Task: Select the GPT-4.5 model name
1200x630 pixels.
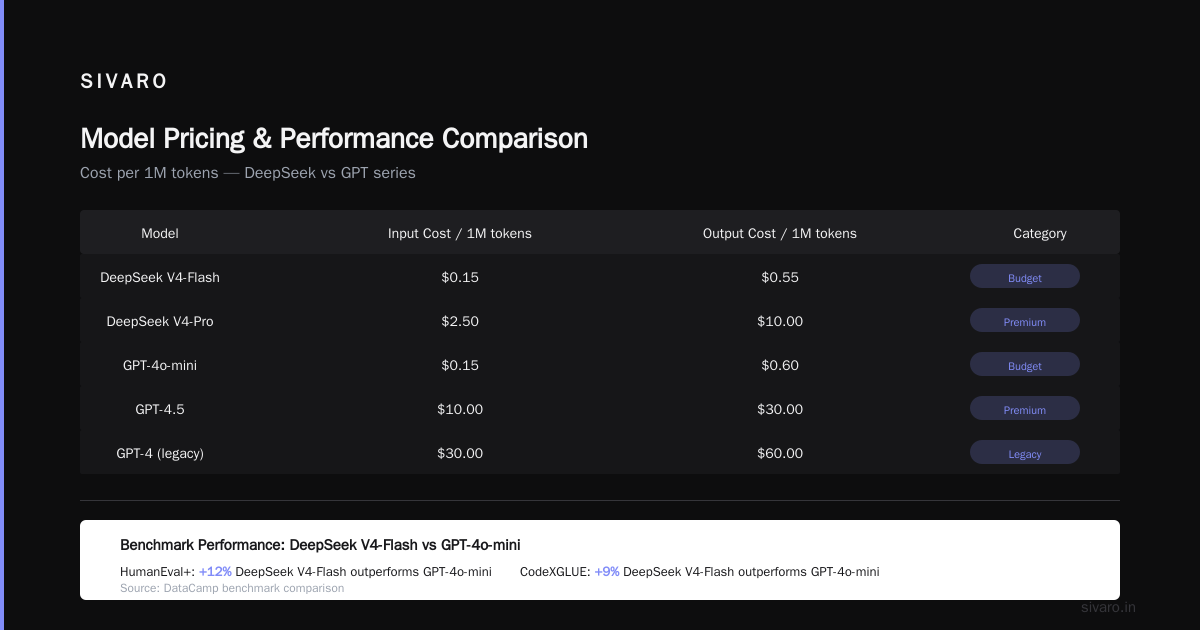Action: (x=160, y=409)
